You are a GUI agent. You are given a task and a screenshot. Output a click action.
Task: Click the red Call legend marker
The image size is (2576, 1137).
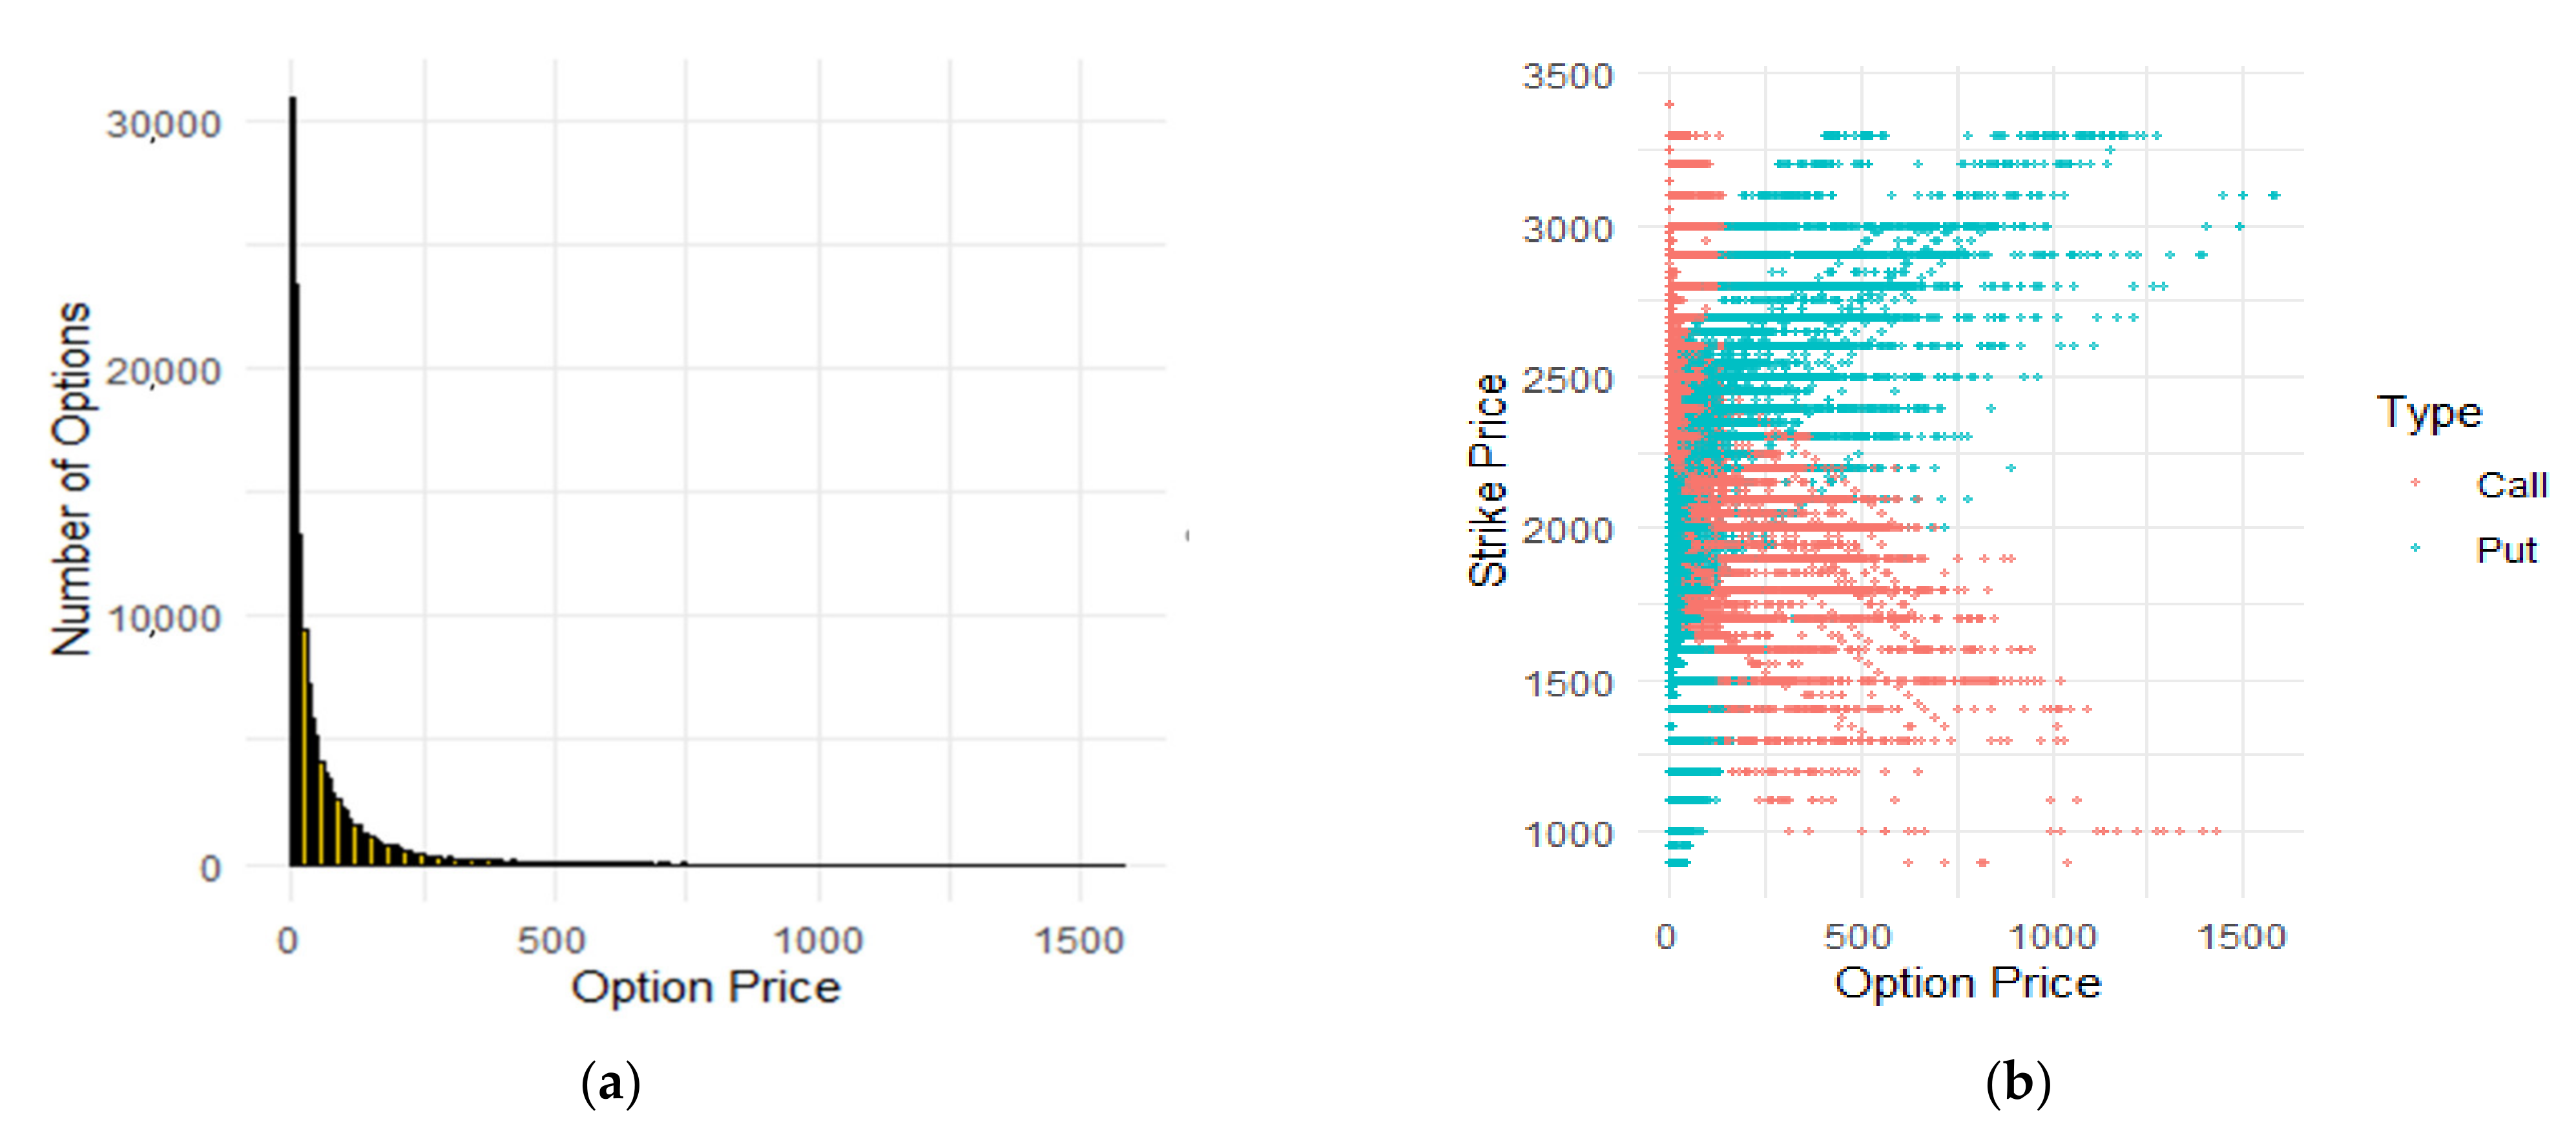coord(2415,484)
